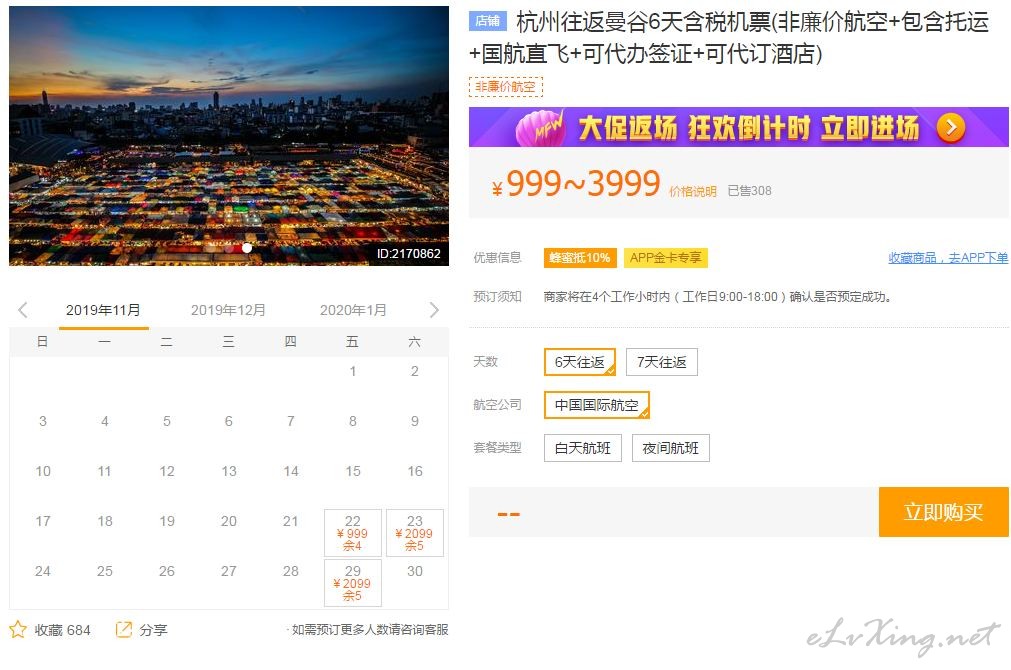Click the 立即购买 button
Image resolution: width=1011 pixels, height=670 pixels.
(x=943, y=512)
